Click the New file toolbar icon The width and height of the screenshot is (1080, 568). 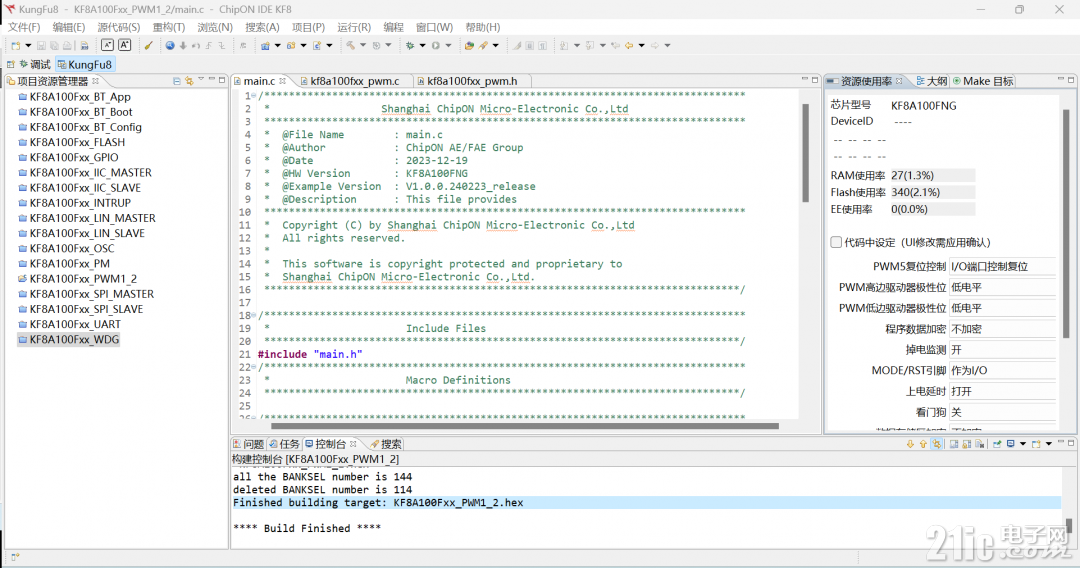16,45
